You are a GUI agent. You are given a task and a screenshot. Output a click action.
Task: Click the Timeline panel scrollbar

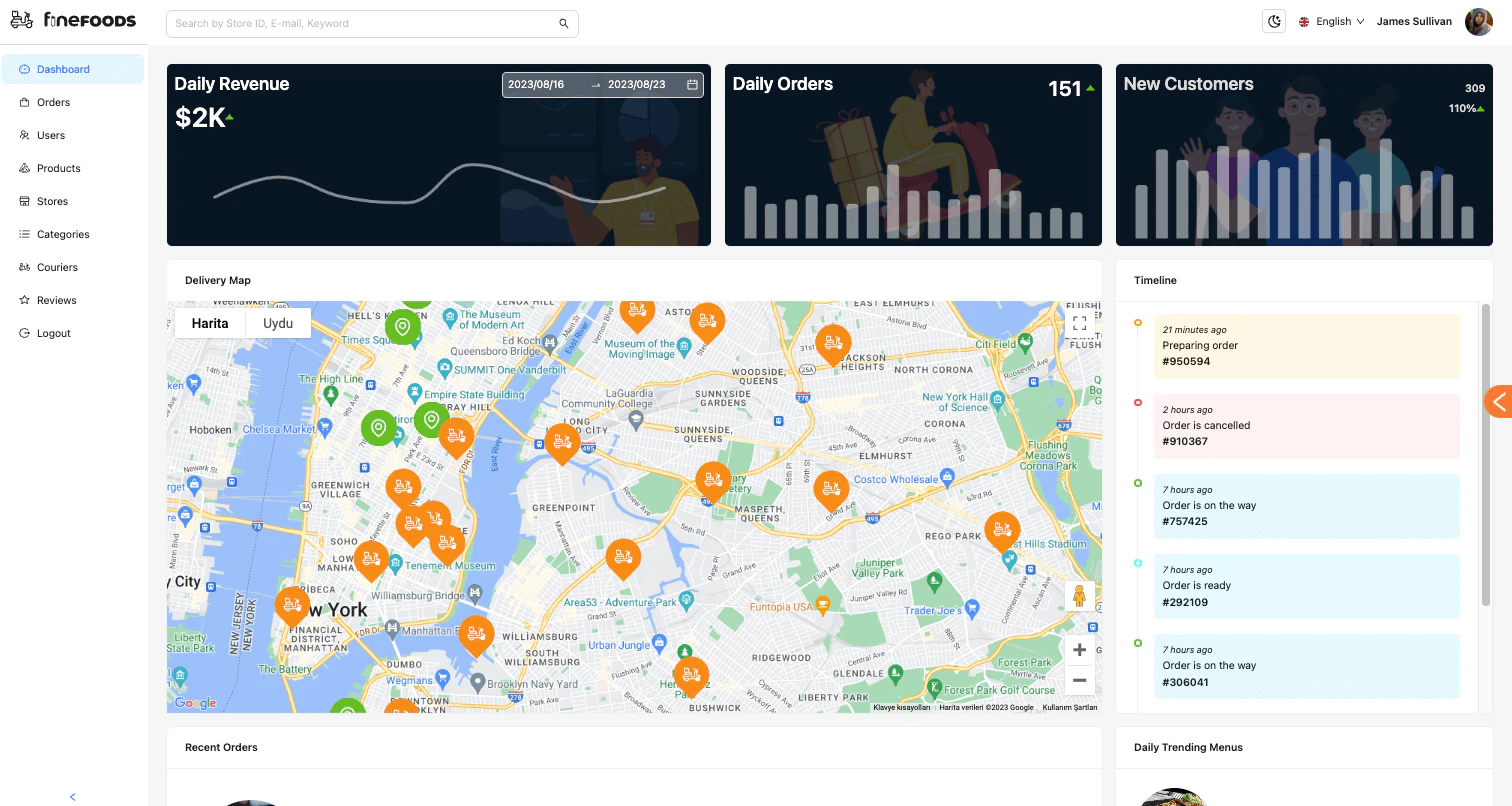click(x=1485, y=455)
